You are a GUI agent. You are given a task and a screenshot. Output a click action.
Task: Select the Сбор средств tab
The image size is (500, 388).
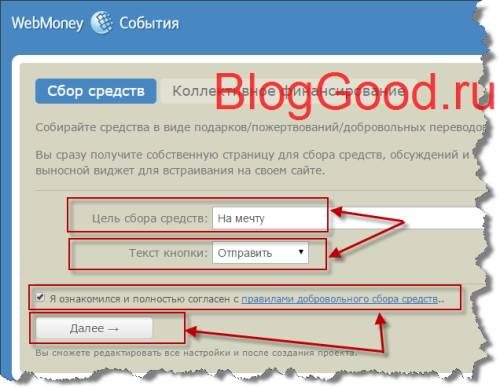click(x=96, y=91)
